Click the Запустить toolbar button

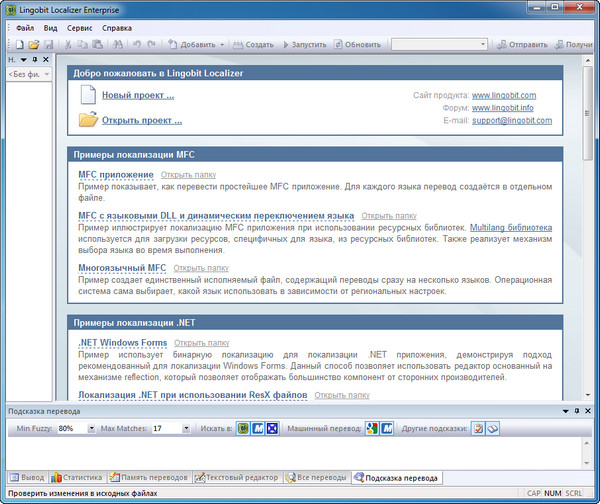coord(305,45)
